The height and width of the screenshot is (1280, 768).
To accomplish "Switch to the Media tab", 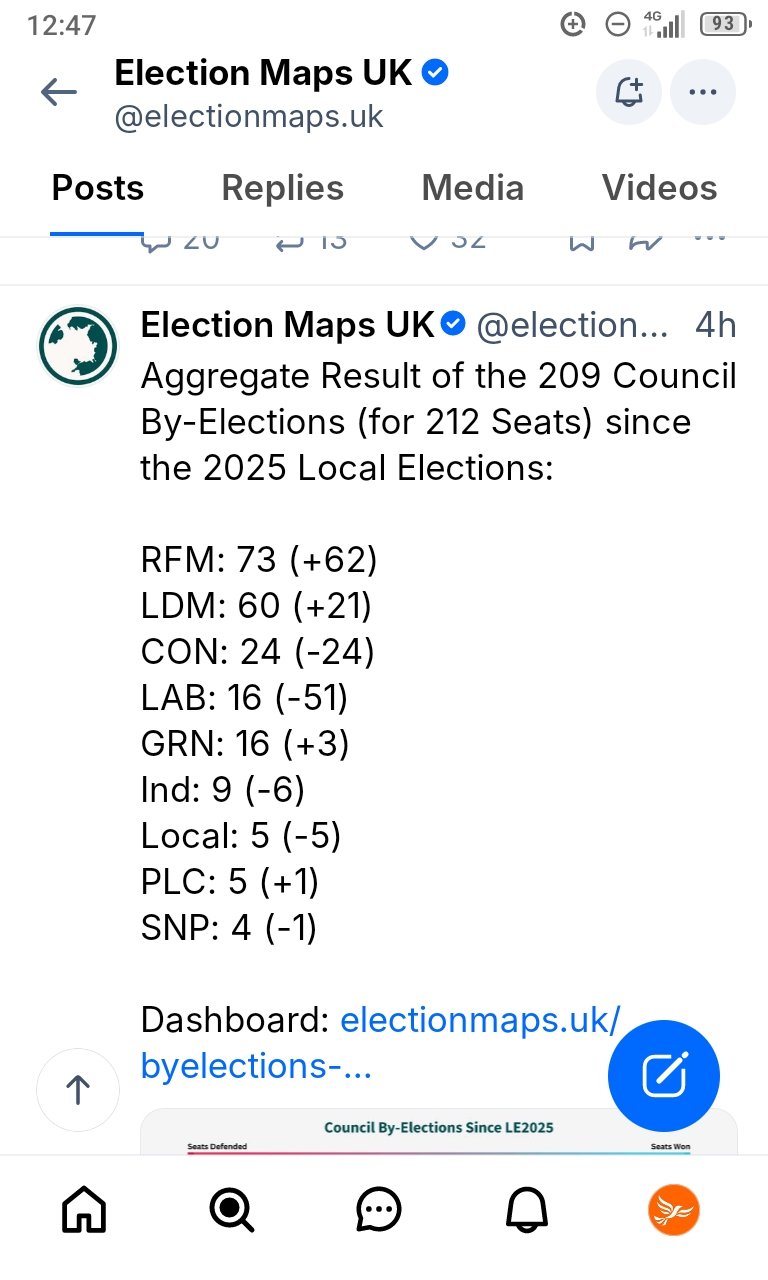I will [472, 188].
